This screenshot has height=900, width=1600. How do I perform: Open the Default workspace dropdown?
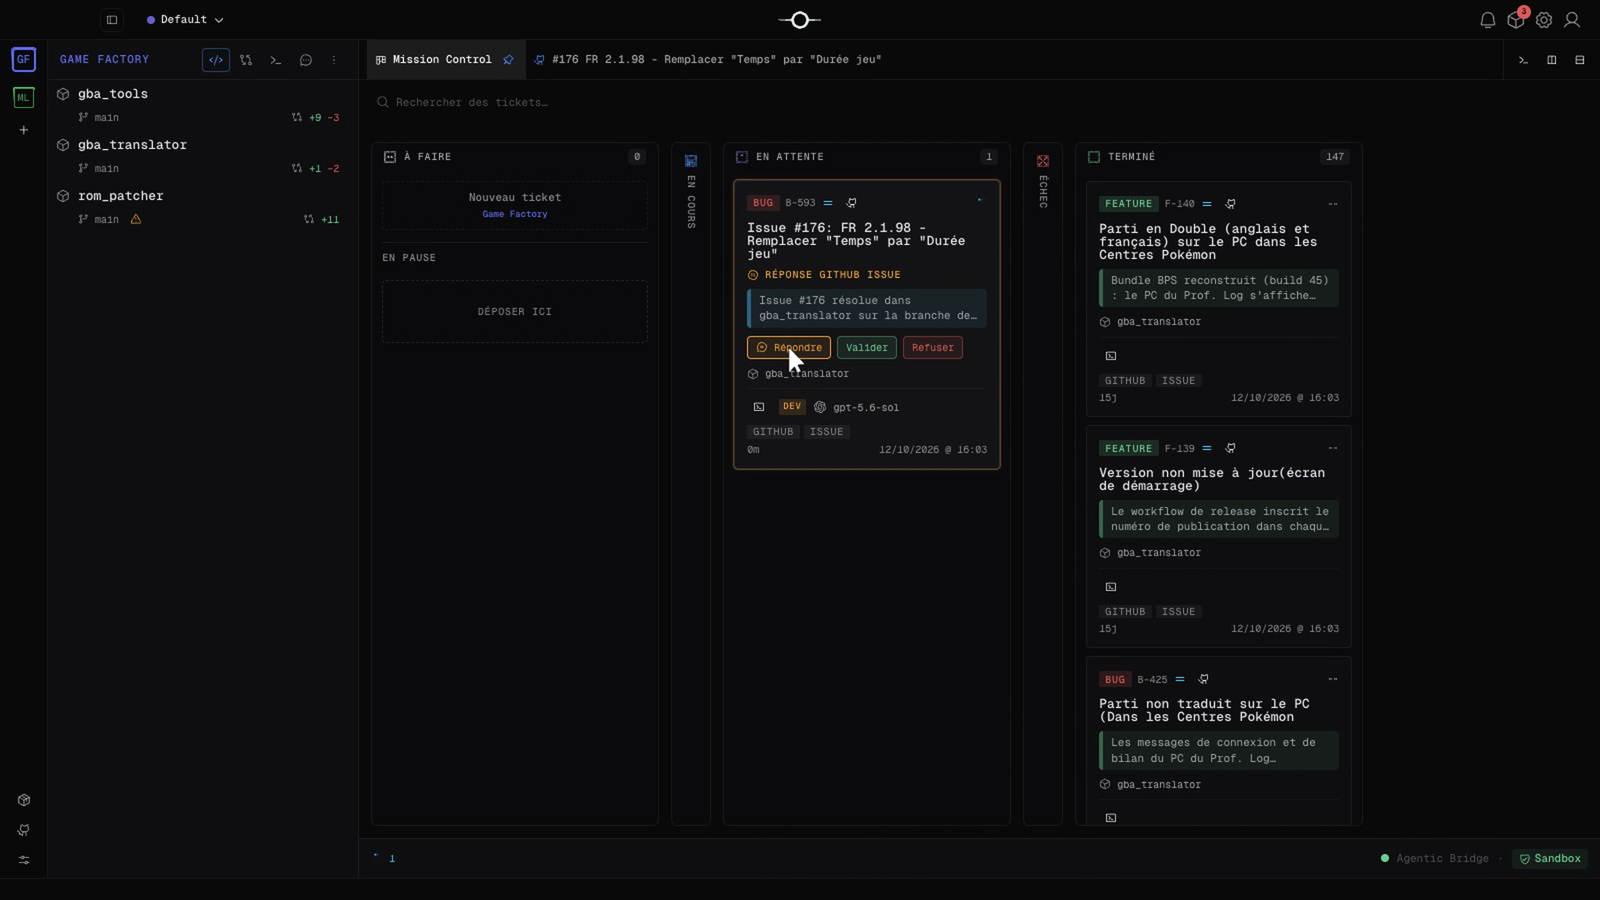tap(185, 20)
